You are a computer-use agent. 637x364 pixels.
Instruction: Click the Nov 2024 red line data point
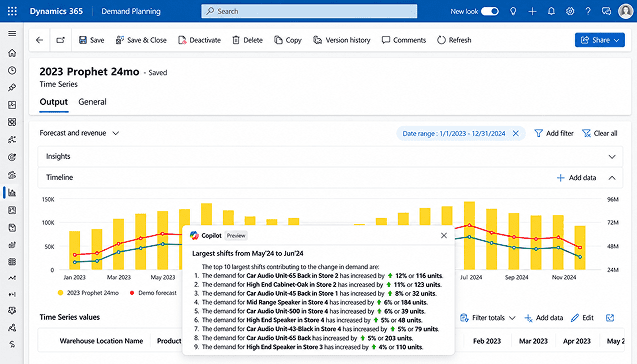click(558, 237)
